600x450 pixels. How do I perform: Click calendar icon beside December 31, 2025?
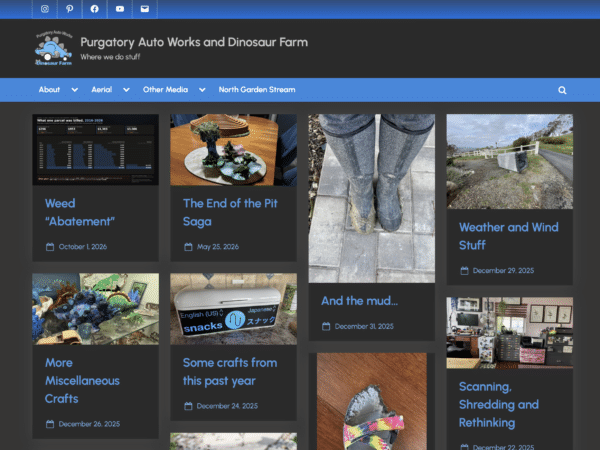coord(326,326)
